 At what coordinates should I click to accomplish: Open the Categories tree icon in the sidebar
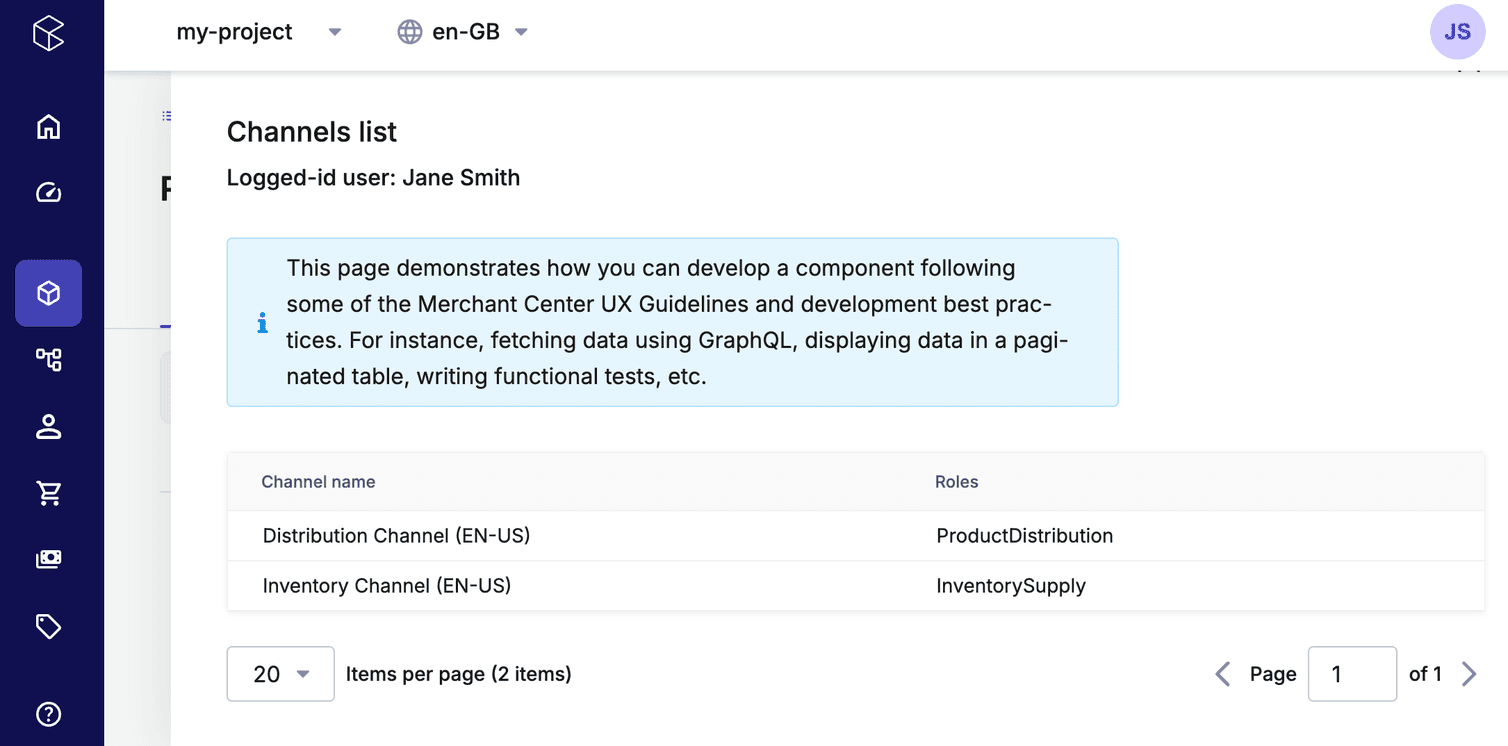click(x=48, y=360)
